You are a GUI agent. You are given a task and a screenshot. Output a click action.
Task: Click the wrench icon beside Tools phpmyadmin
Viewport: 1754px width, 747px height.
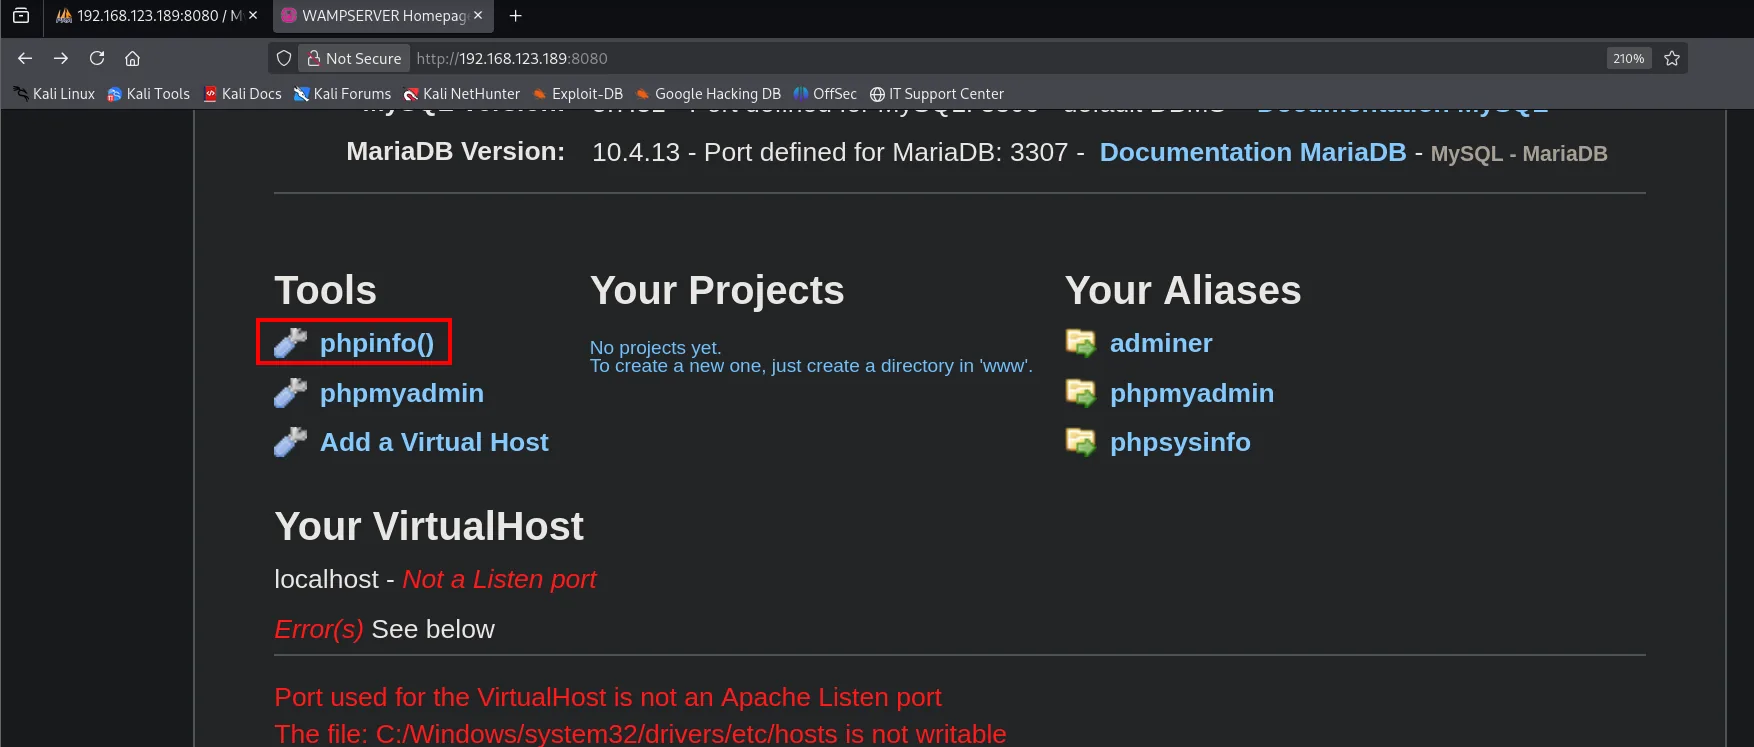pyautogui.click(x=290, y=393)
